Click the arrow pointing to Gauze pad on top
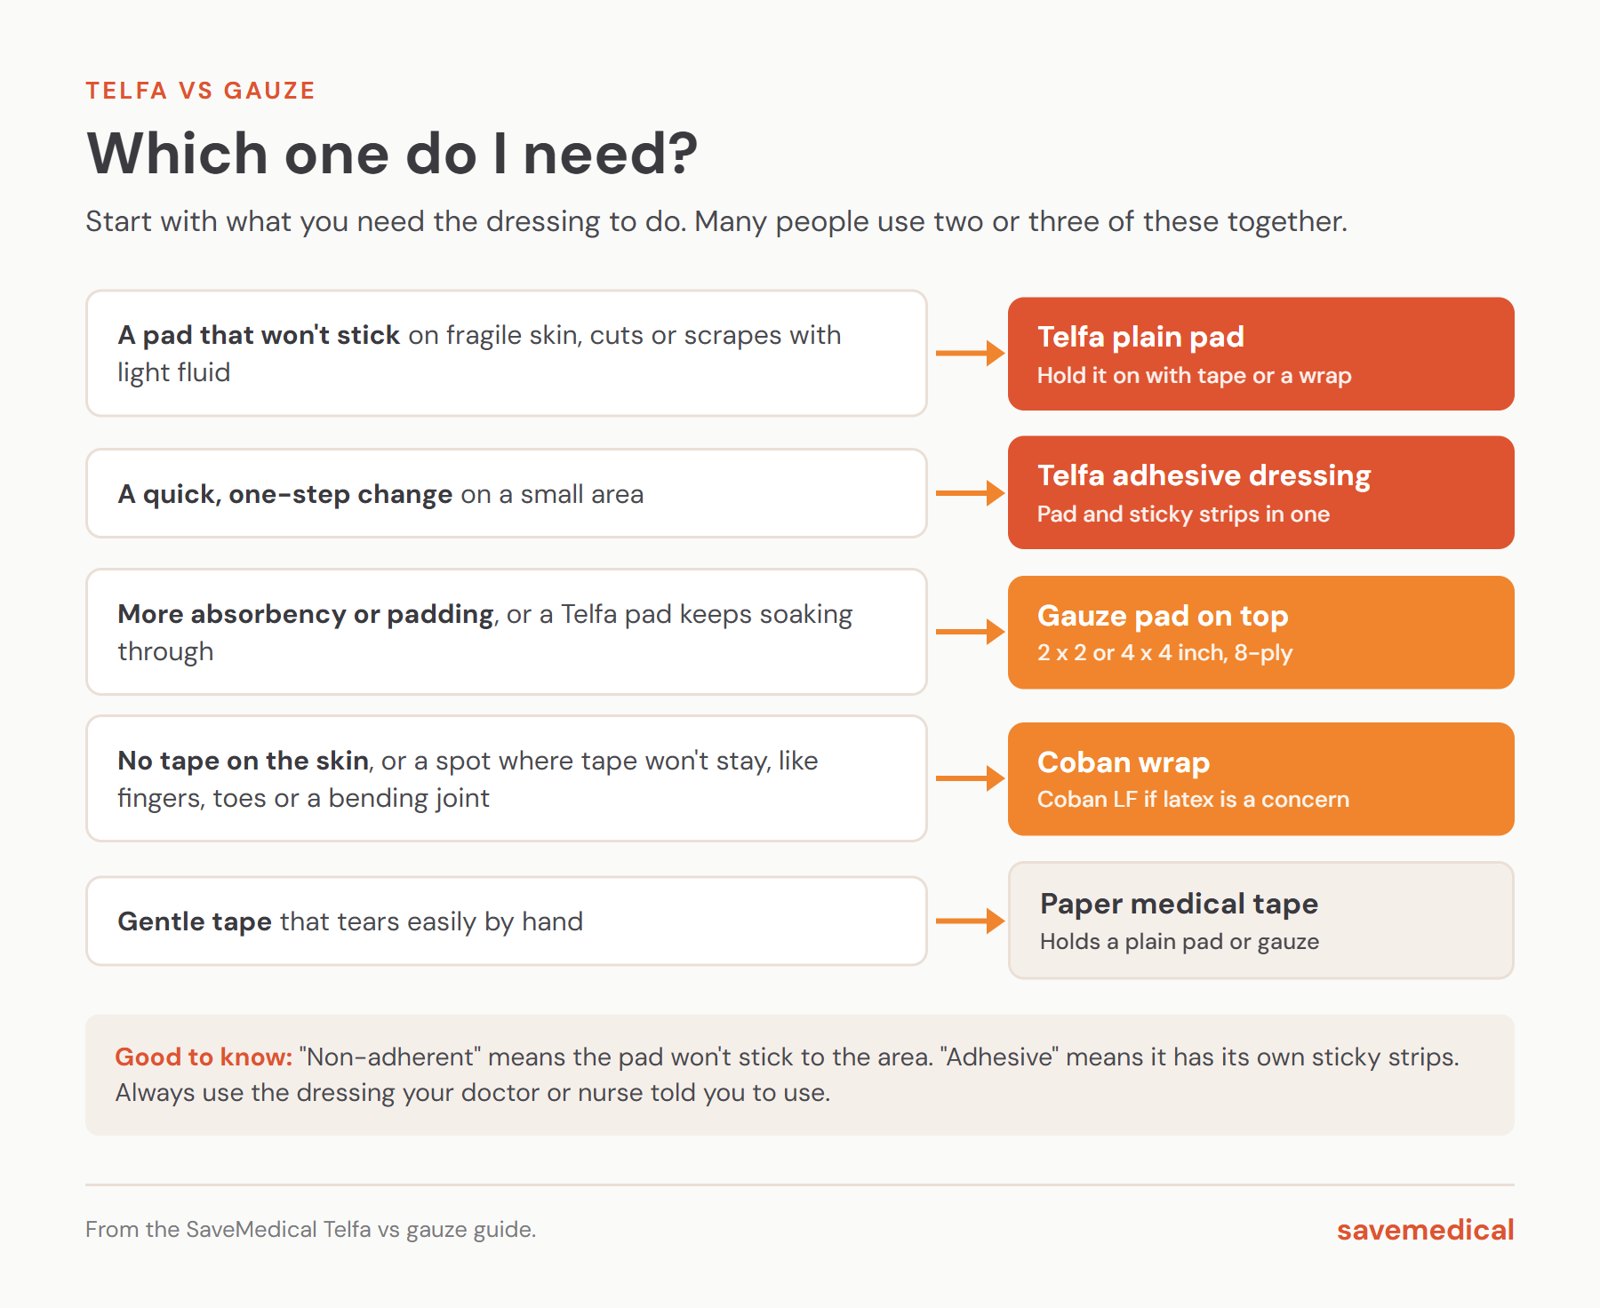The width and height of the screenshot is (1600, 1308). (970, 632)
